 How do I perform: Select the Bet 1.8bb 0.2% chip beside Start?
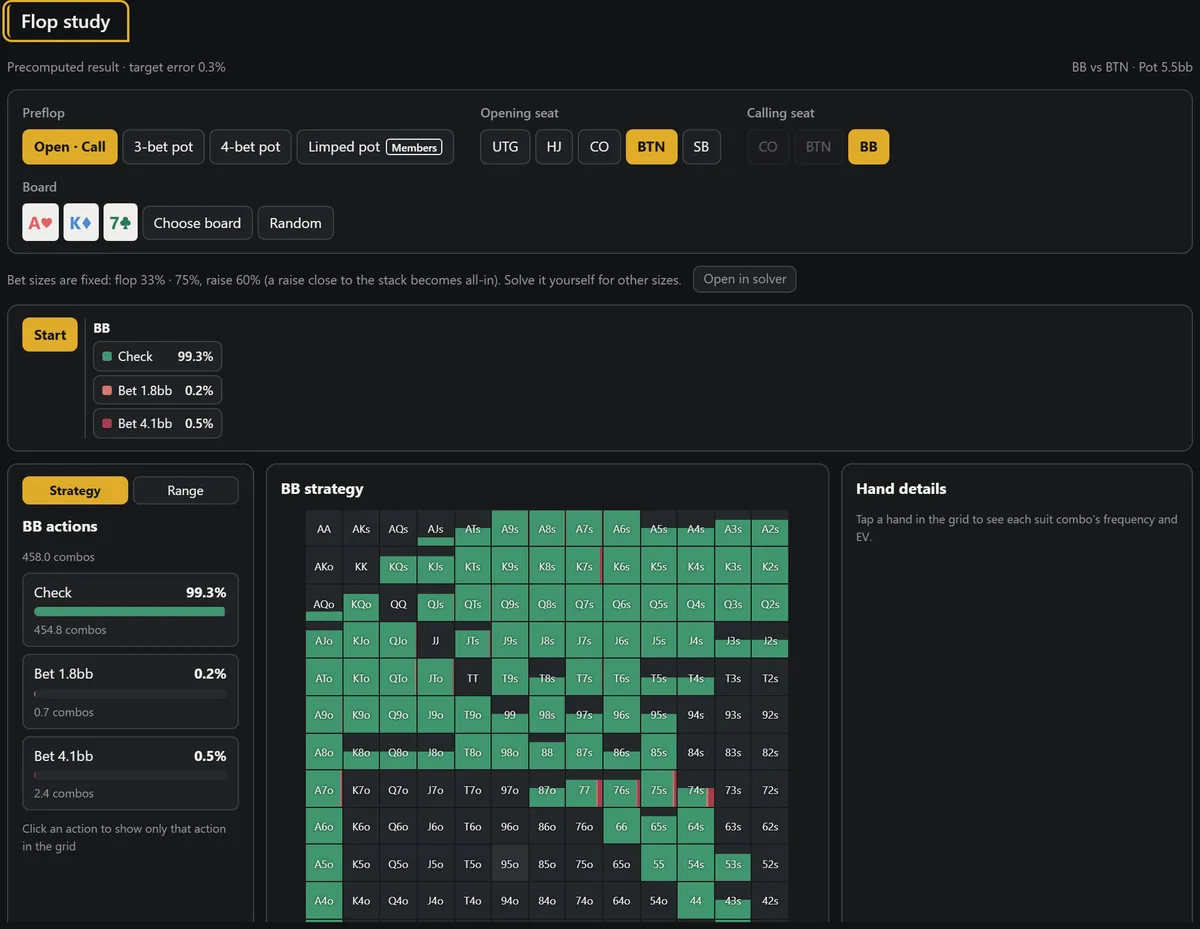coord(158,390)
